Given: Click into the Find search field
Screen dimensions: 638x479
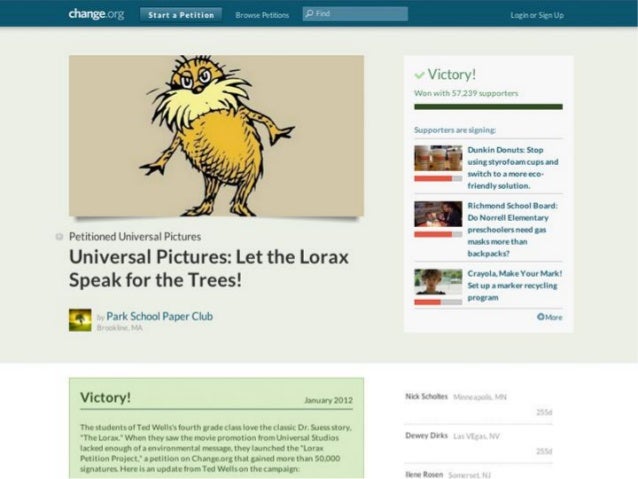Looking at the screenshot, I should 355,14.
